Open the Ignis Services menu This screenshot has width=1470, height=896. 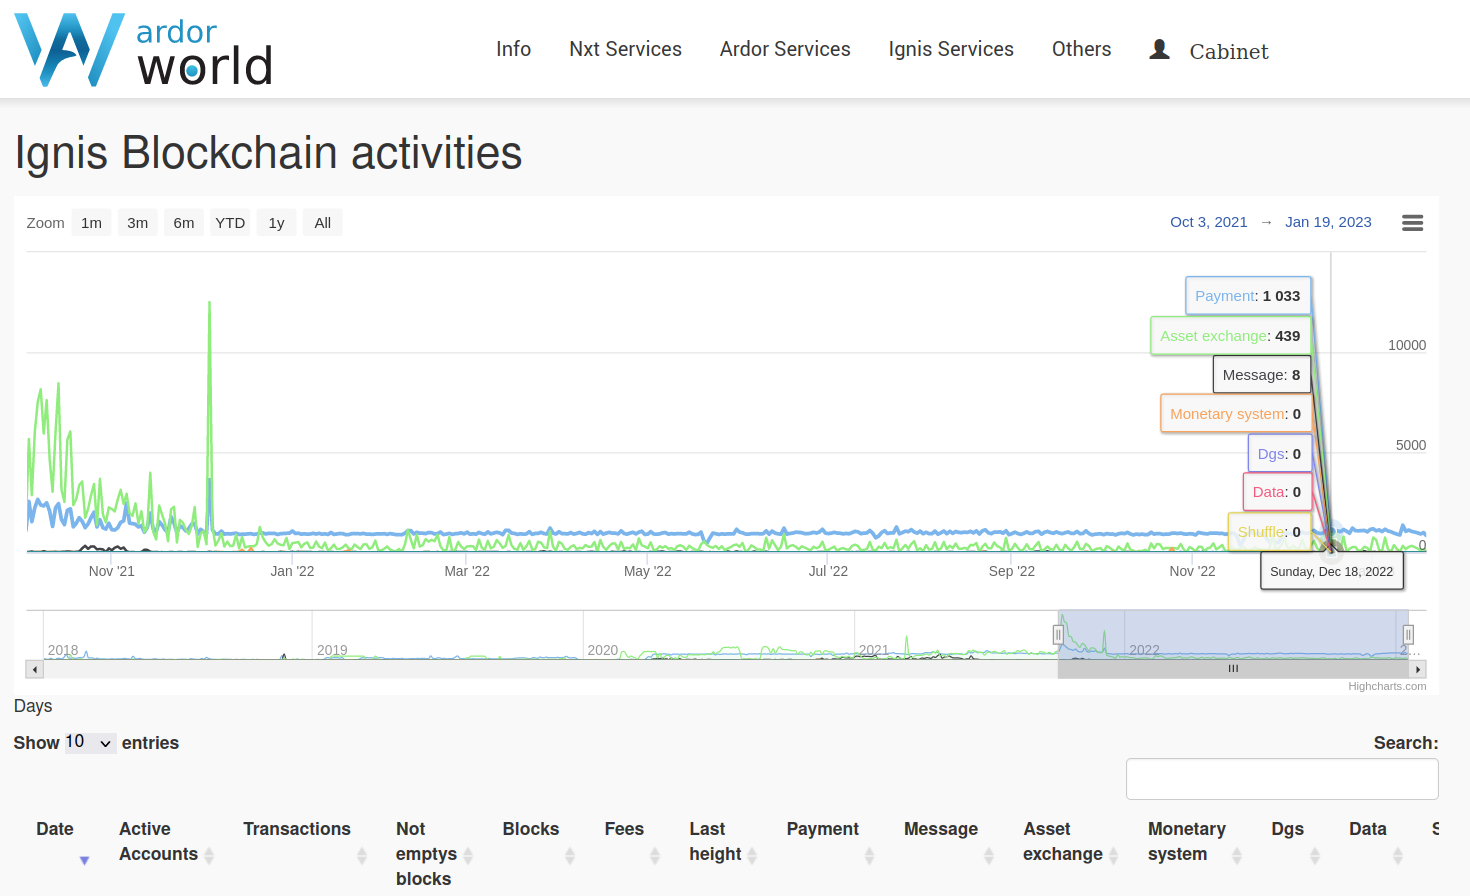pyautogui.click(x=951, y=49)
